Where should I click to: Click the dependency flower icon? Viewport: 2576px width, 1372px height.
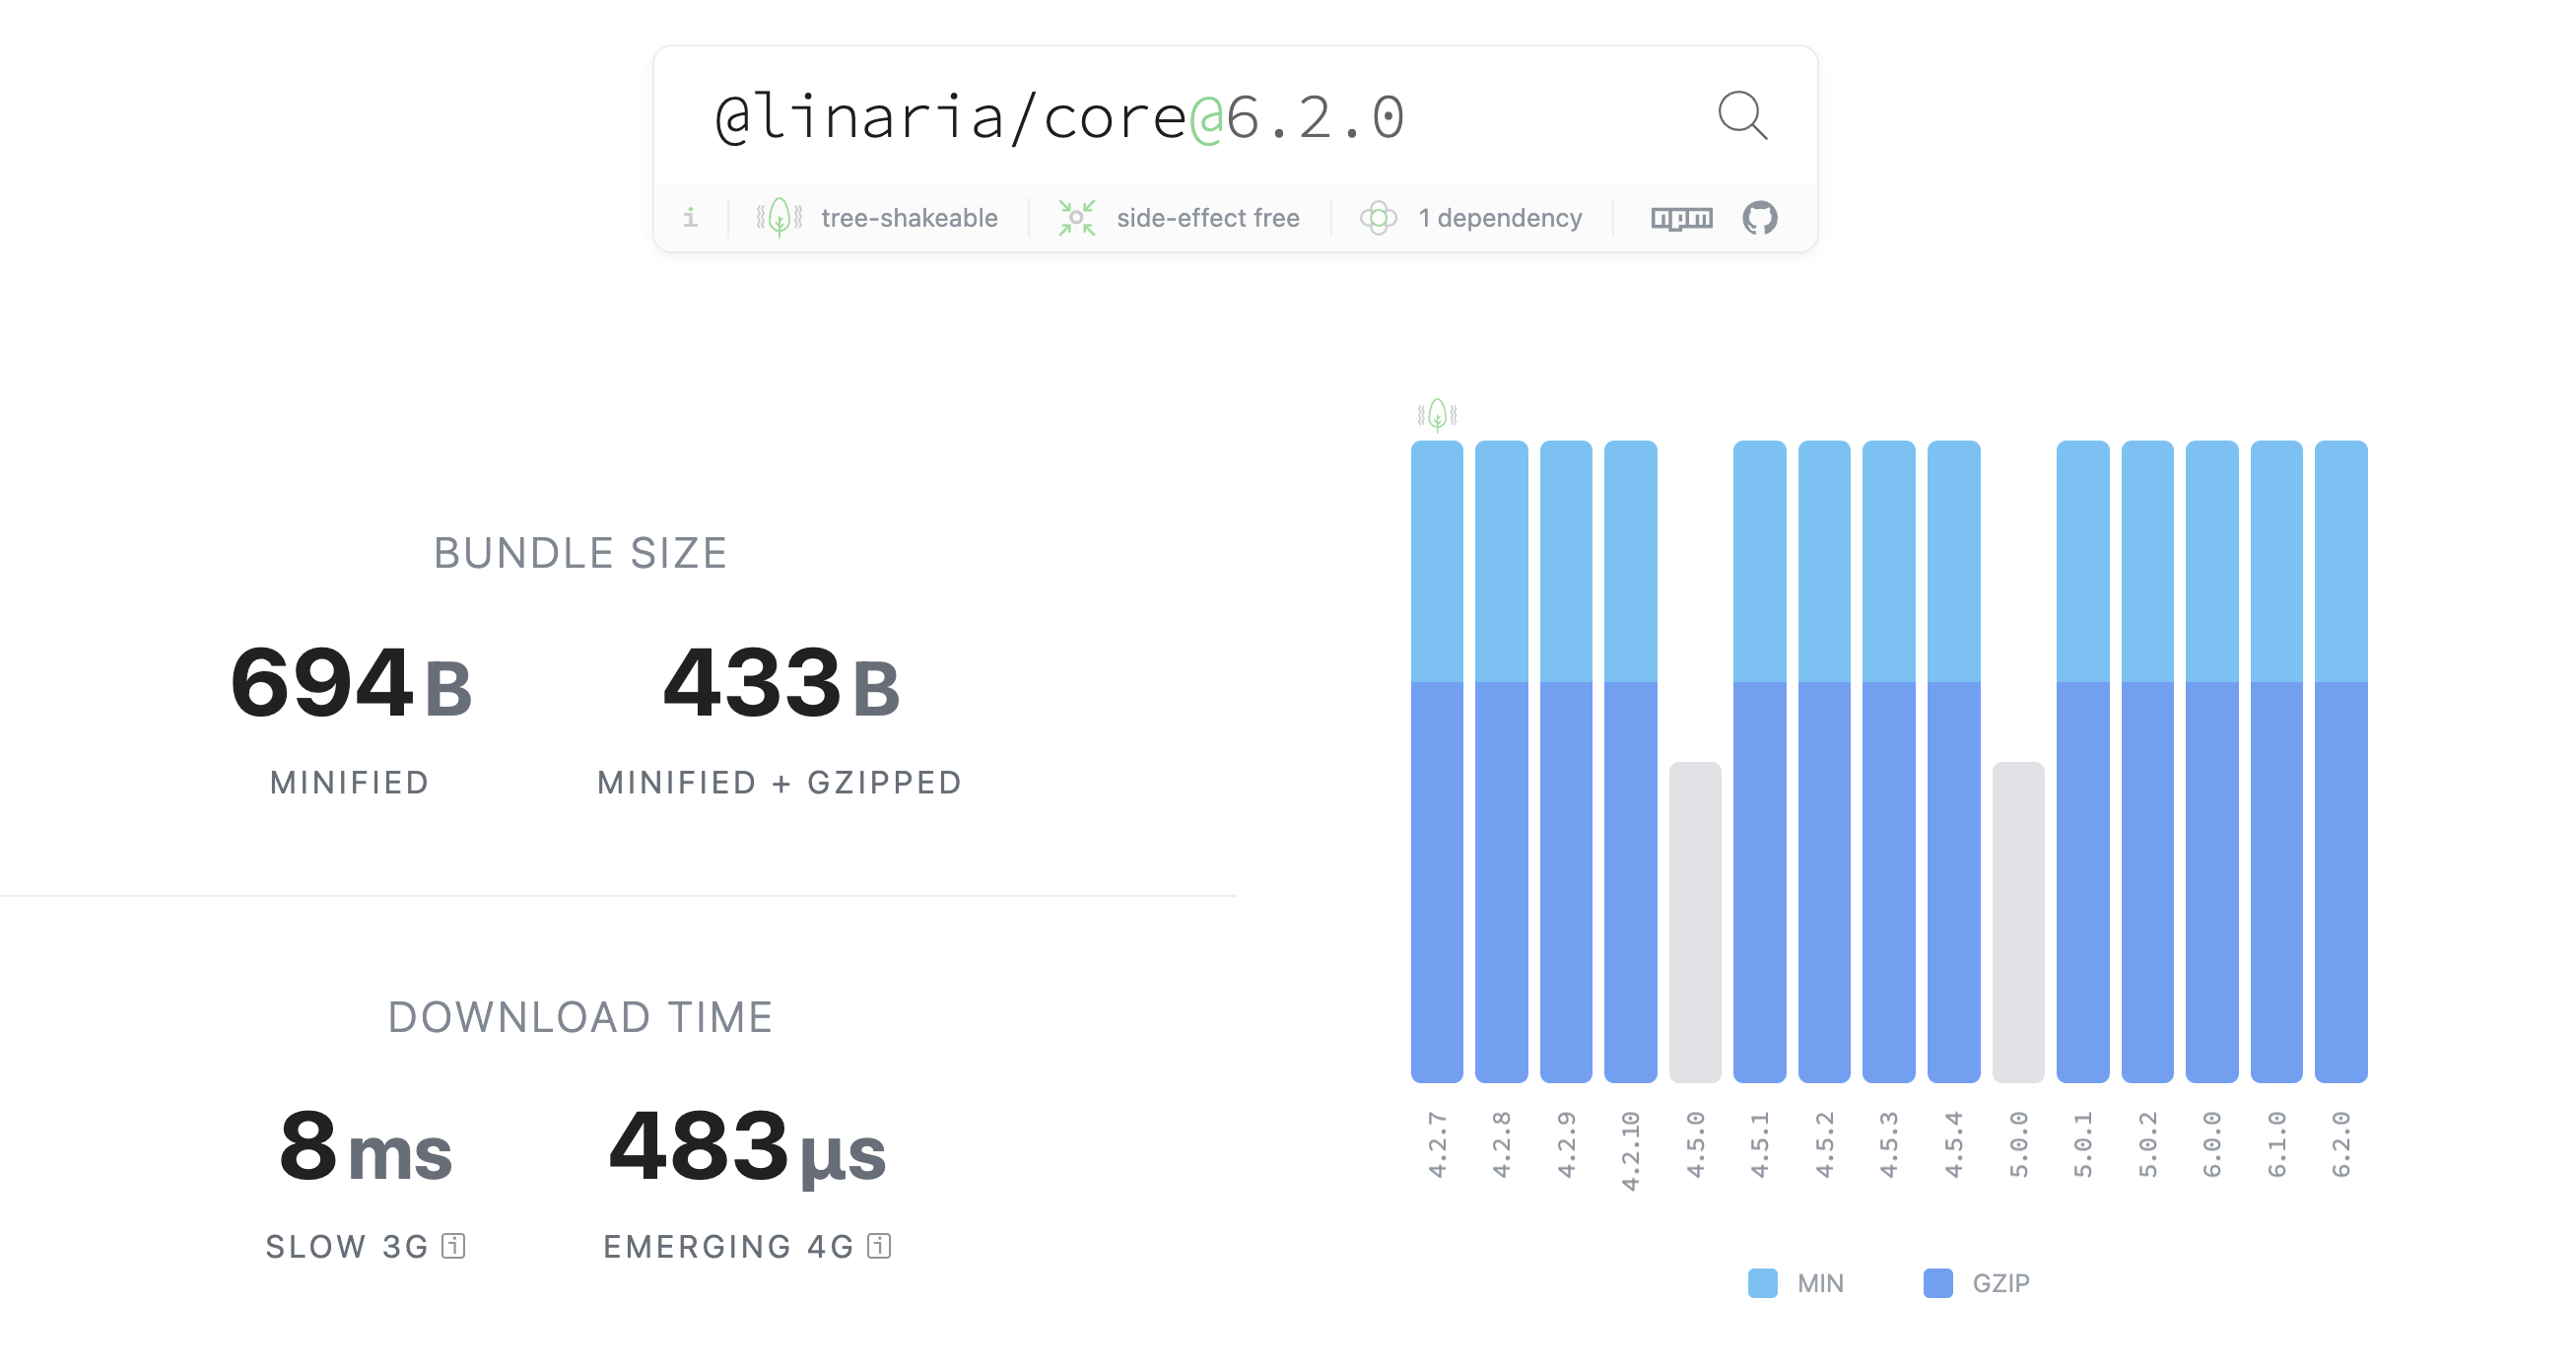[1378, 217]
